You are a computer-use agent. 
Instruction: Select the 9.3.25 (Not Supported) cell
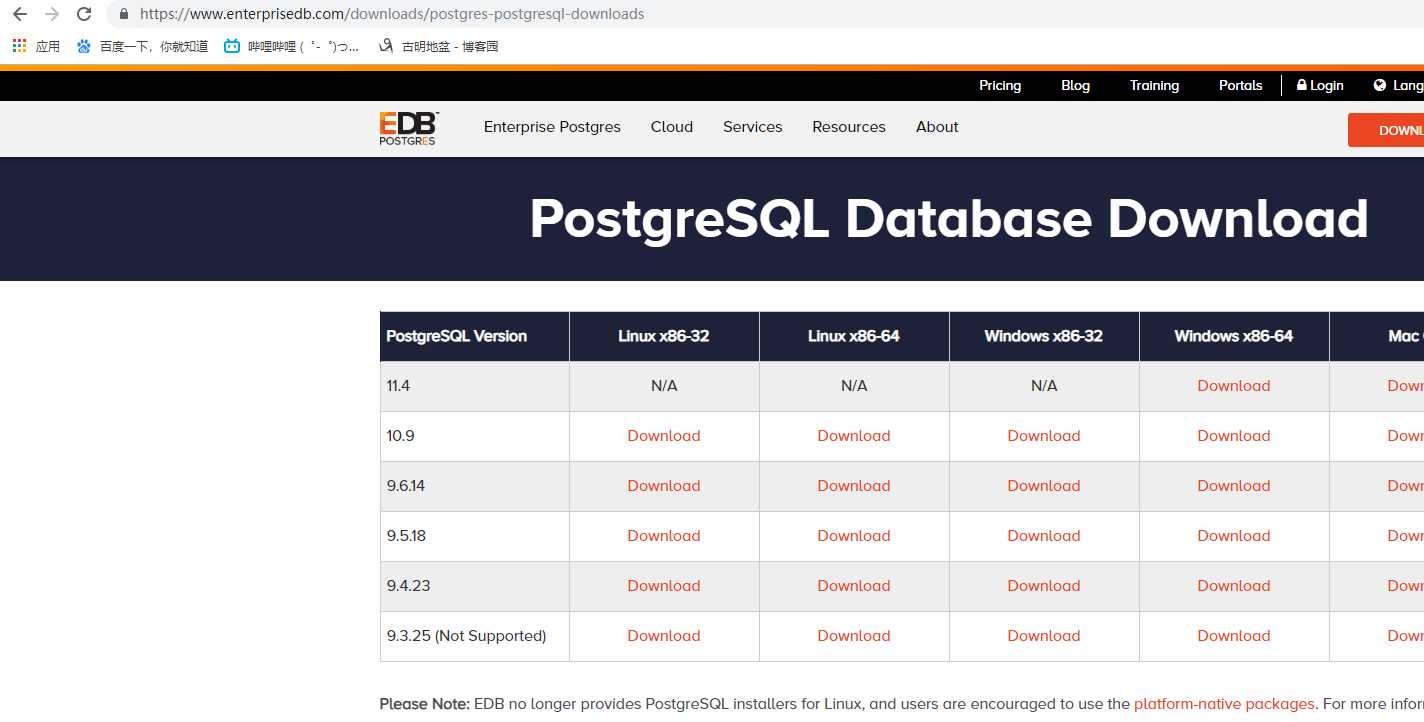click(x=475, y=636)
